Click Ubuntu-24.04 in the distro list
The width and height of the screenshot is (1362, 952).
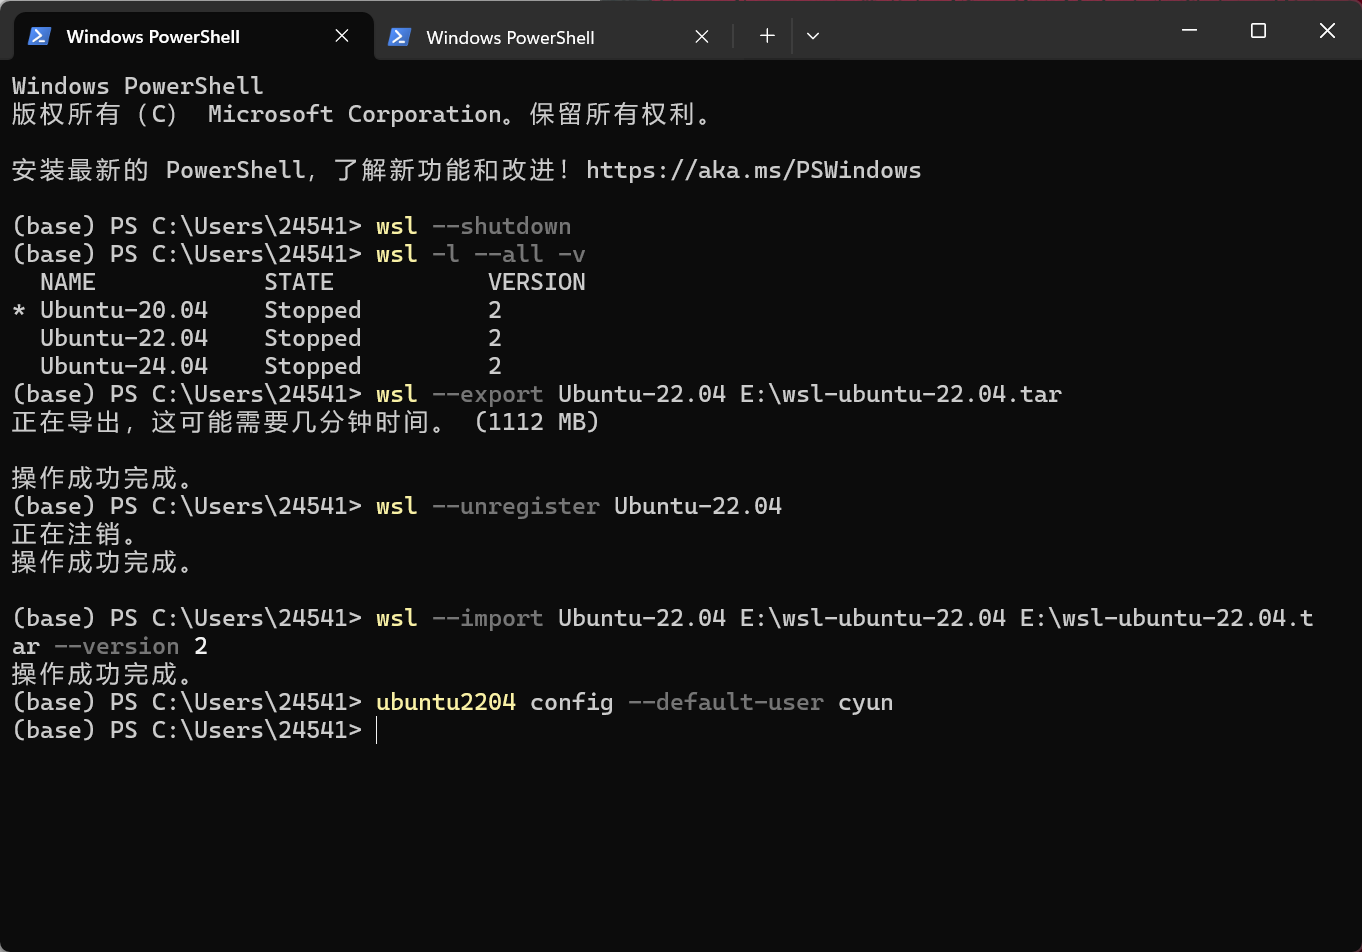124,366
